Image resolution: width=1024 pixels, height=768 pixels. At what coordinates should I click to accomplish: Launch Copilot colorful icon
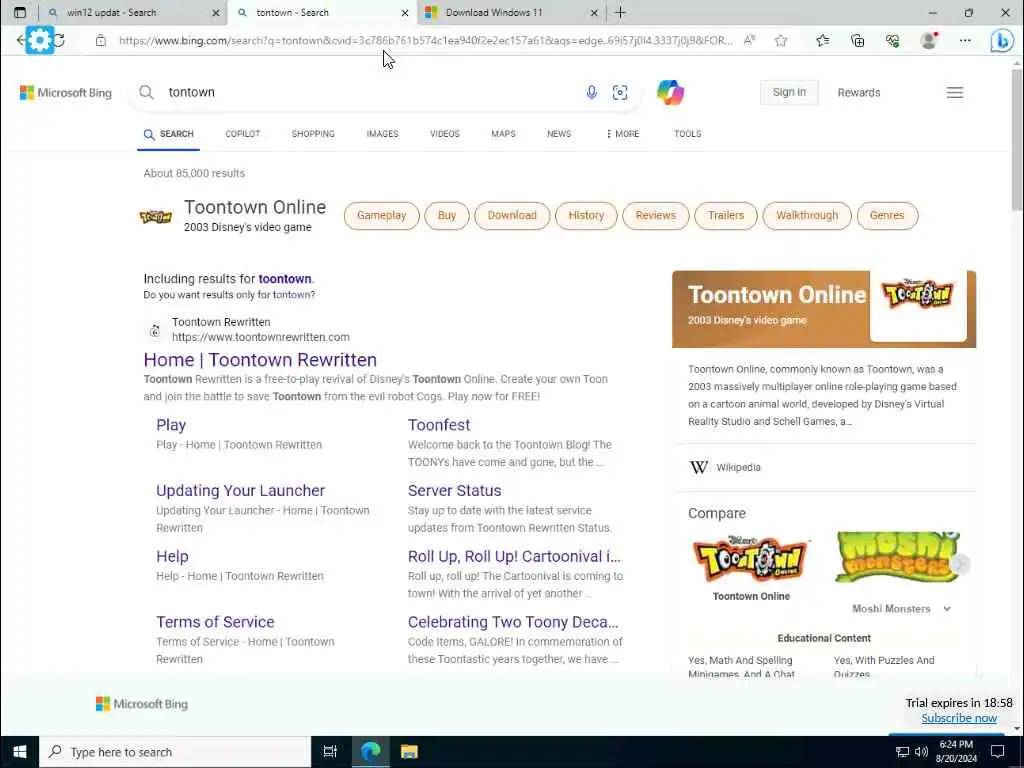point(670,92)
